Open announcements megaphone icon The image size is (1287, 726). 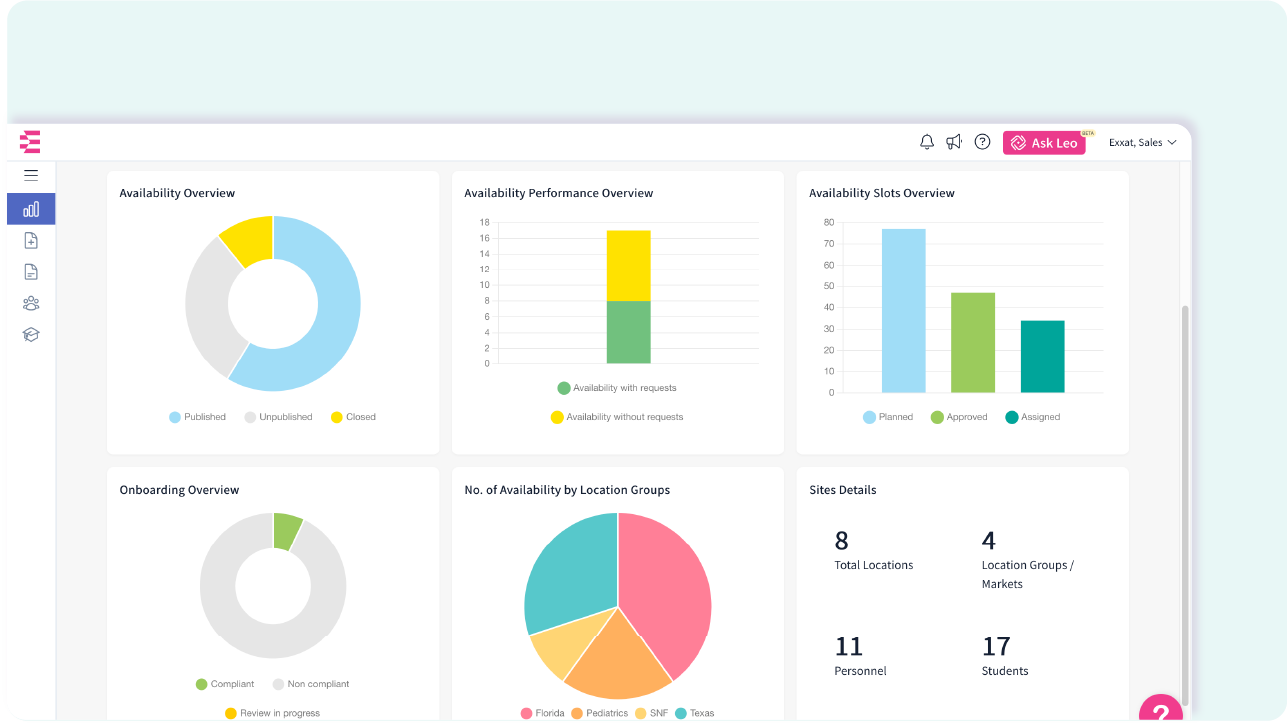click(x=954, y=142)
